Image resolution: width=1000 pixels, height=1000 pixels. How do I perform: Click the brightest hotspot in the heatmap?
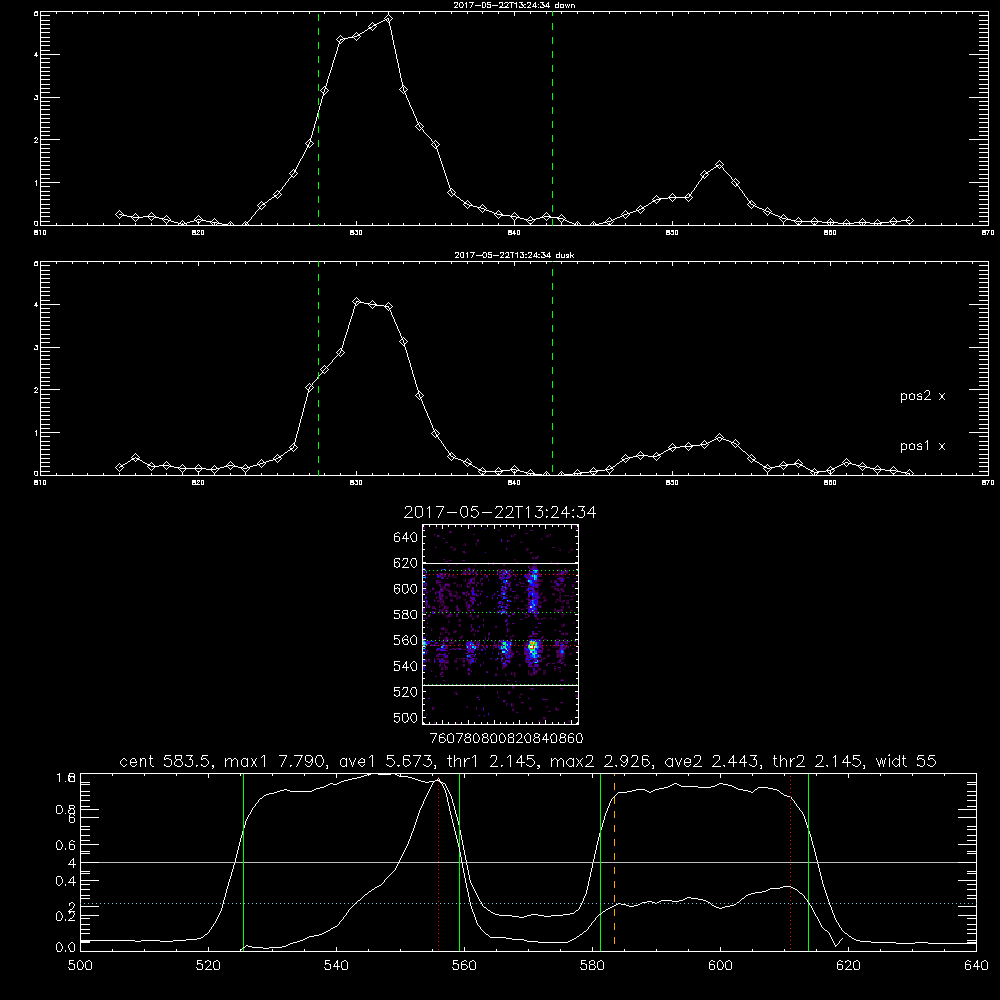(x=533, y=647)
